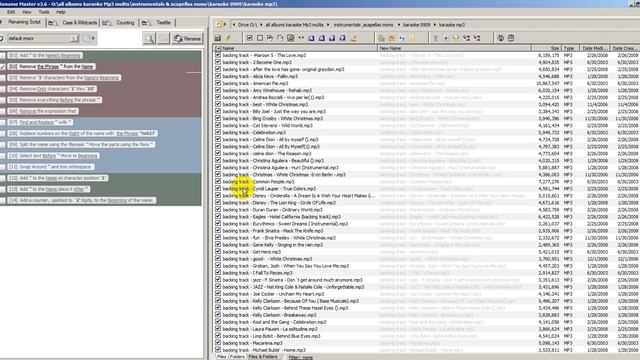Select 'backing track - Amy Winehouse - Rehab.mp3' row
This screenshot has height=360, width=640.
[267, 90]
